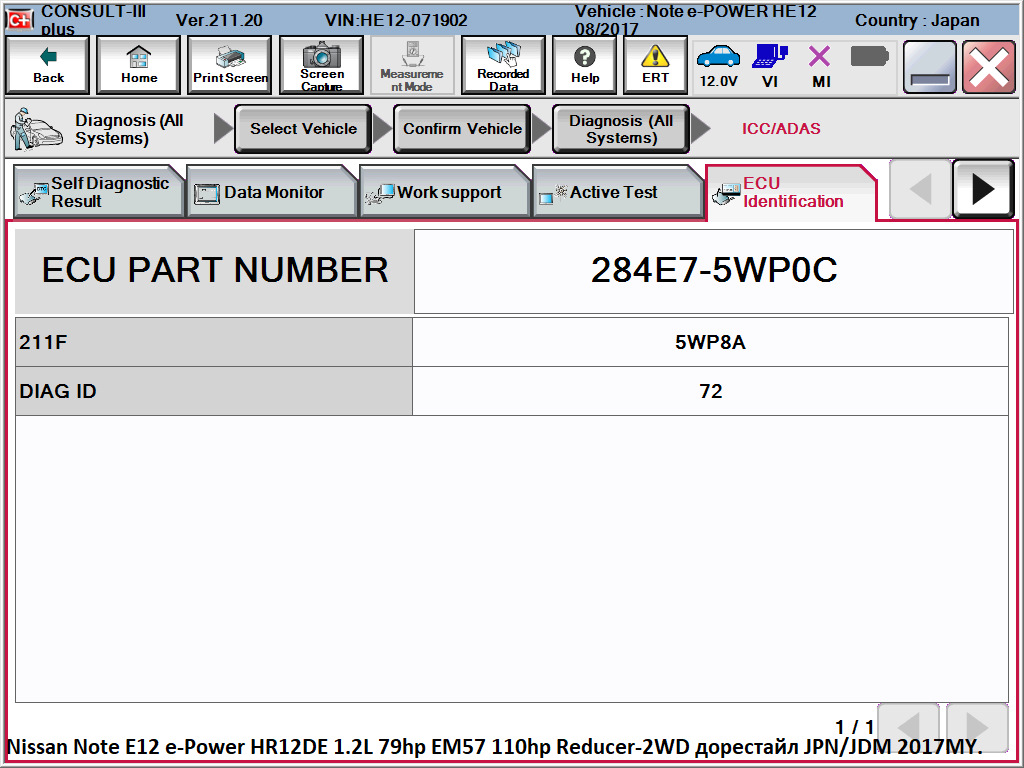Click DIAG ID value 72
The height and width of the screenshot is (768, 1024).
tap(711, 391)
